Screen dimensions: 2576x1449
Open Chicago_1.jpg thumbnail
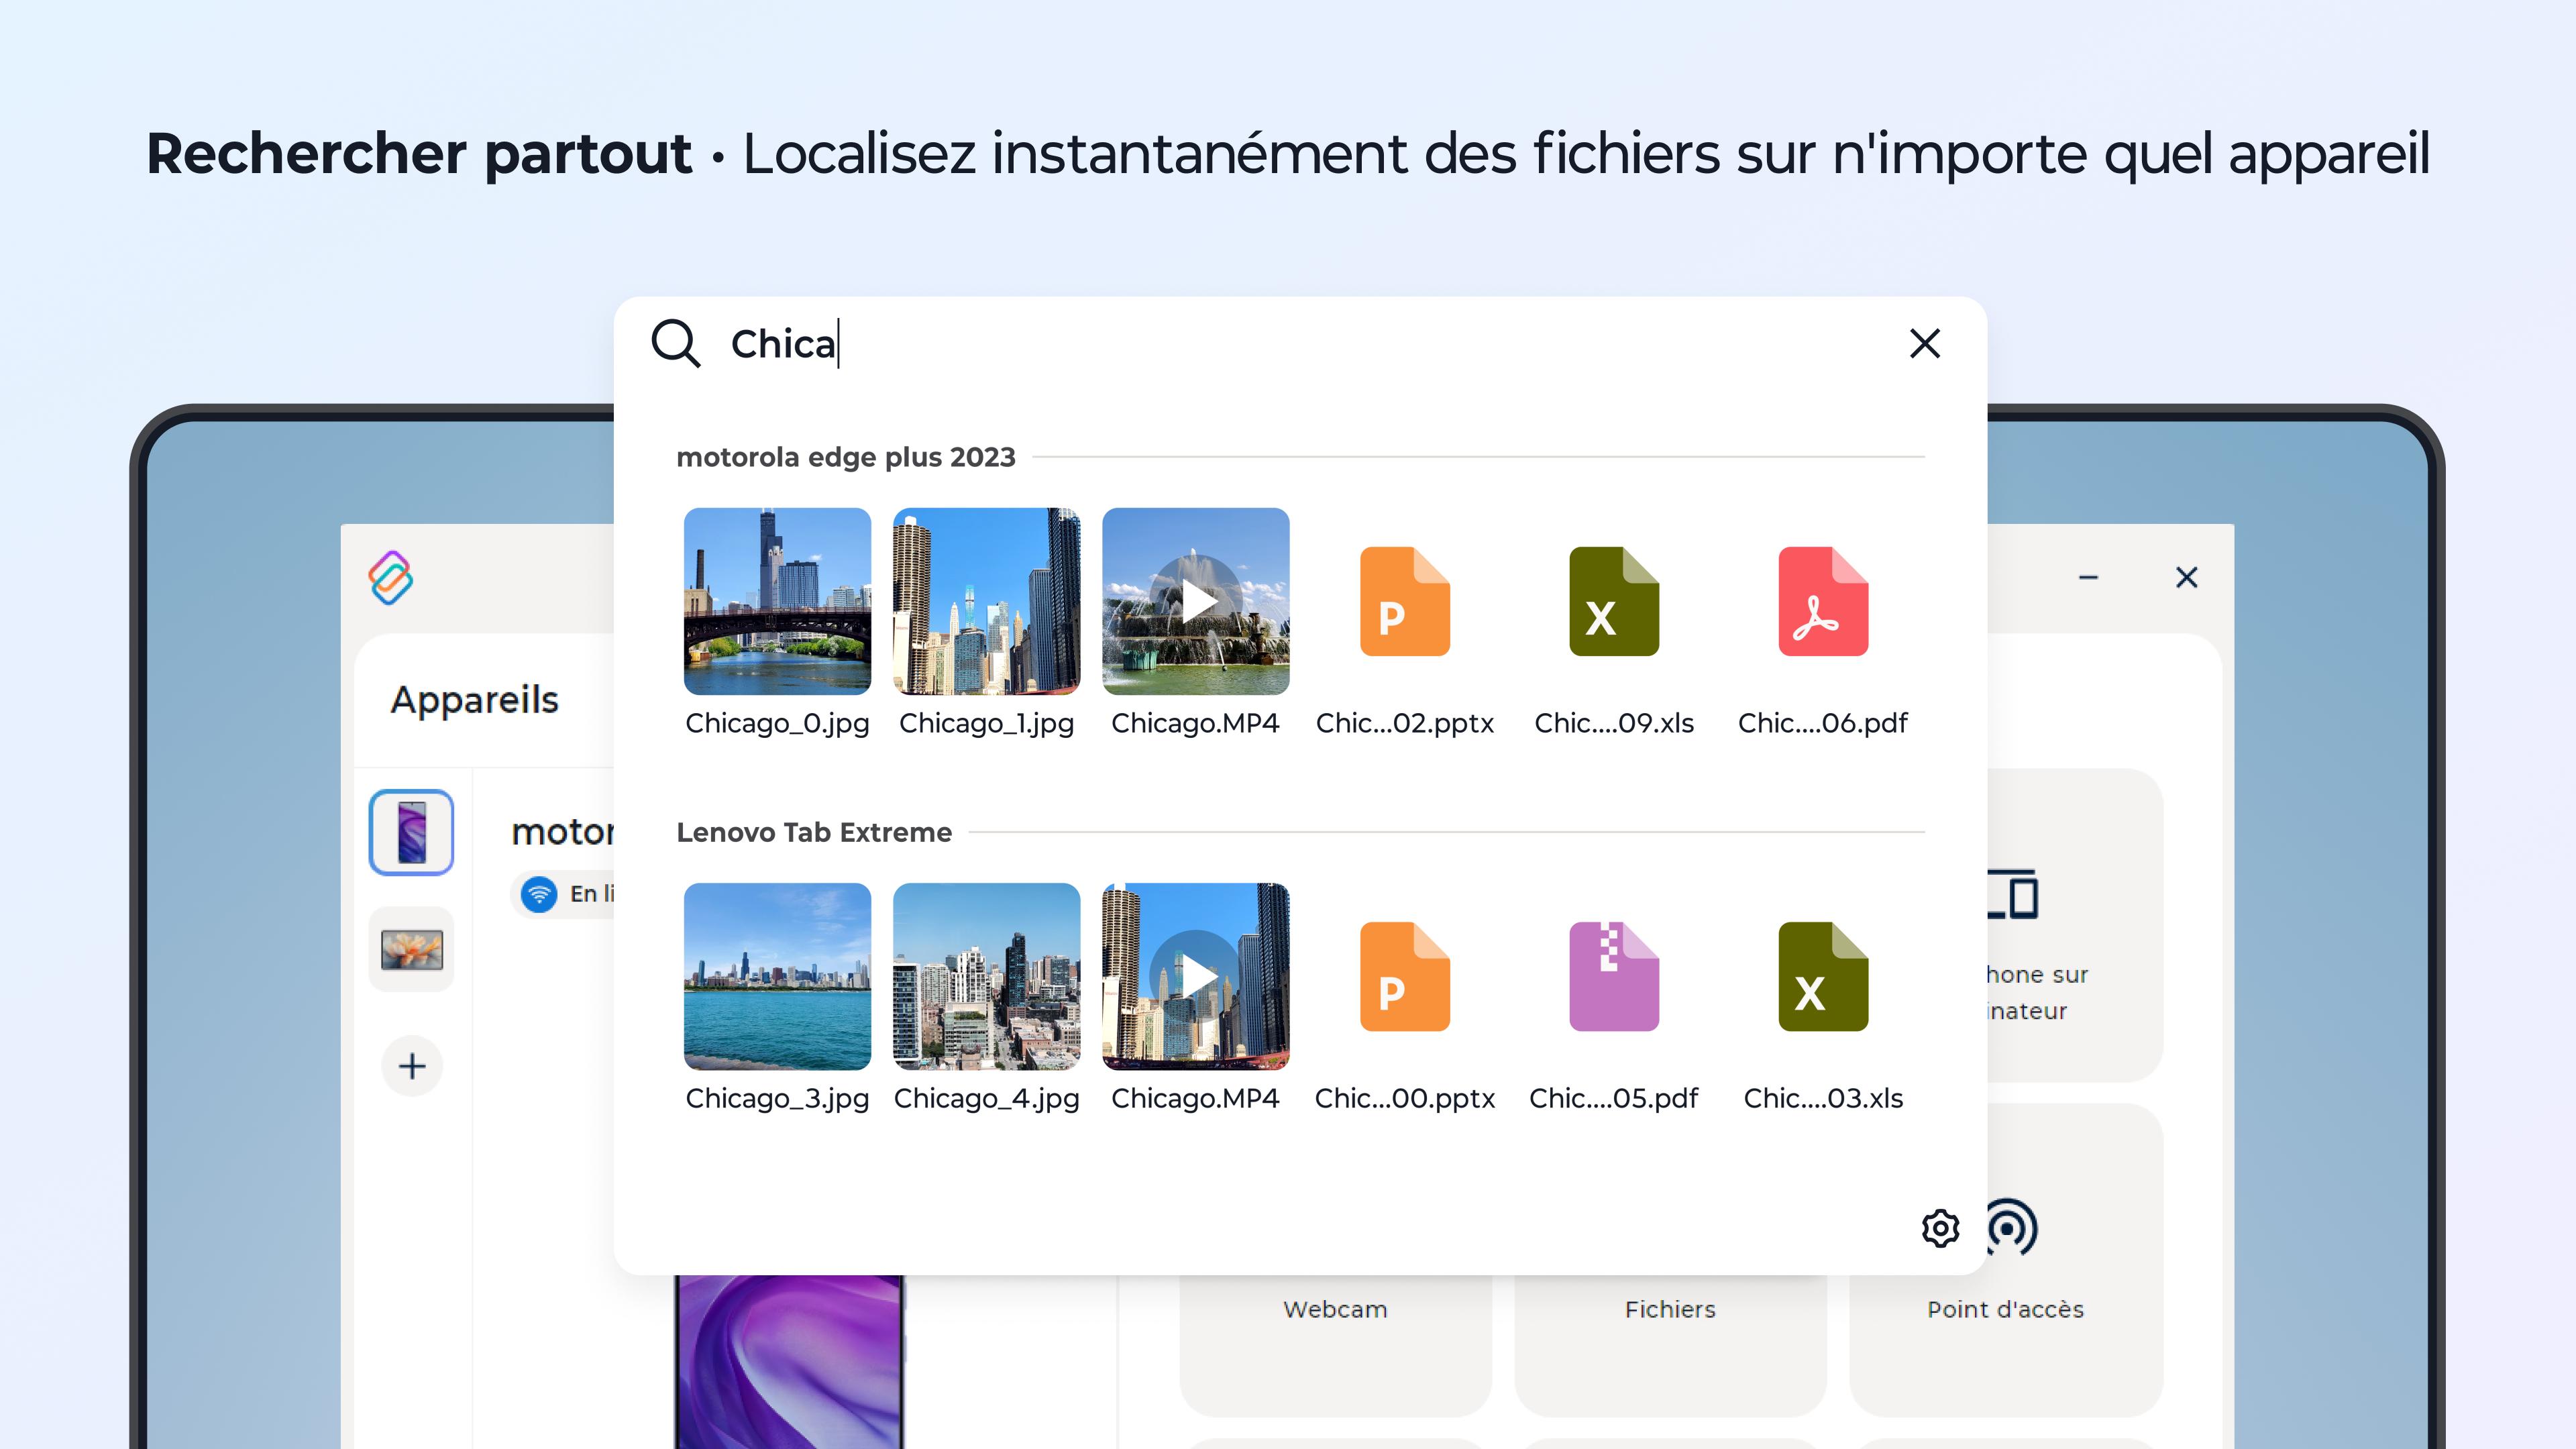pos(986,601)
